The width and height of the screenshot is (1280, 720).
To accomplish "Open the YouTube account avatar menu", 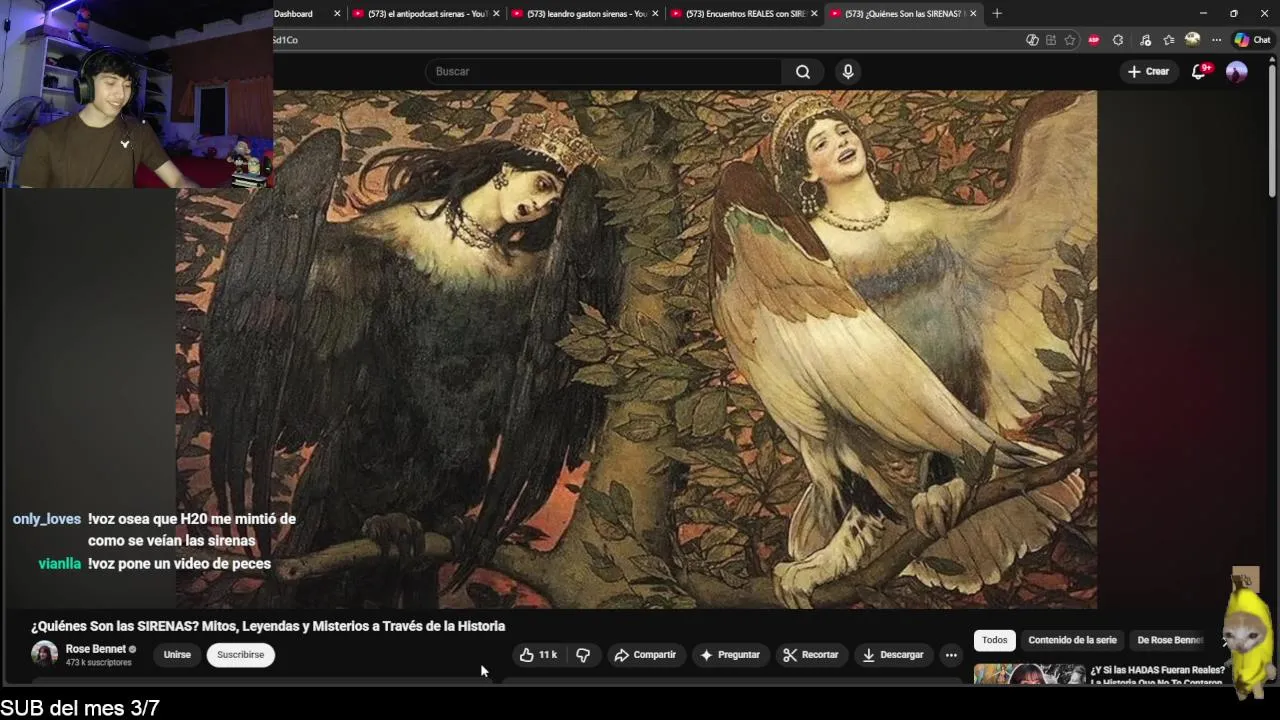I will click(1237, 71).
